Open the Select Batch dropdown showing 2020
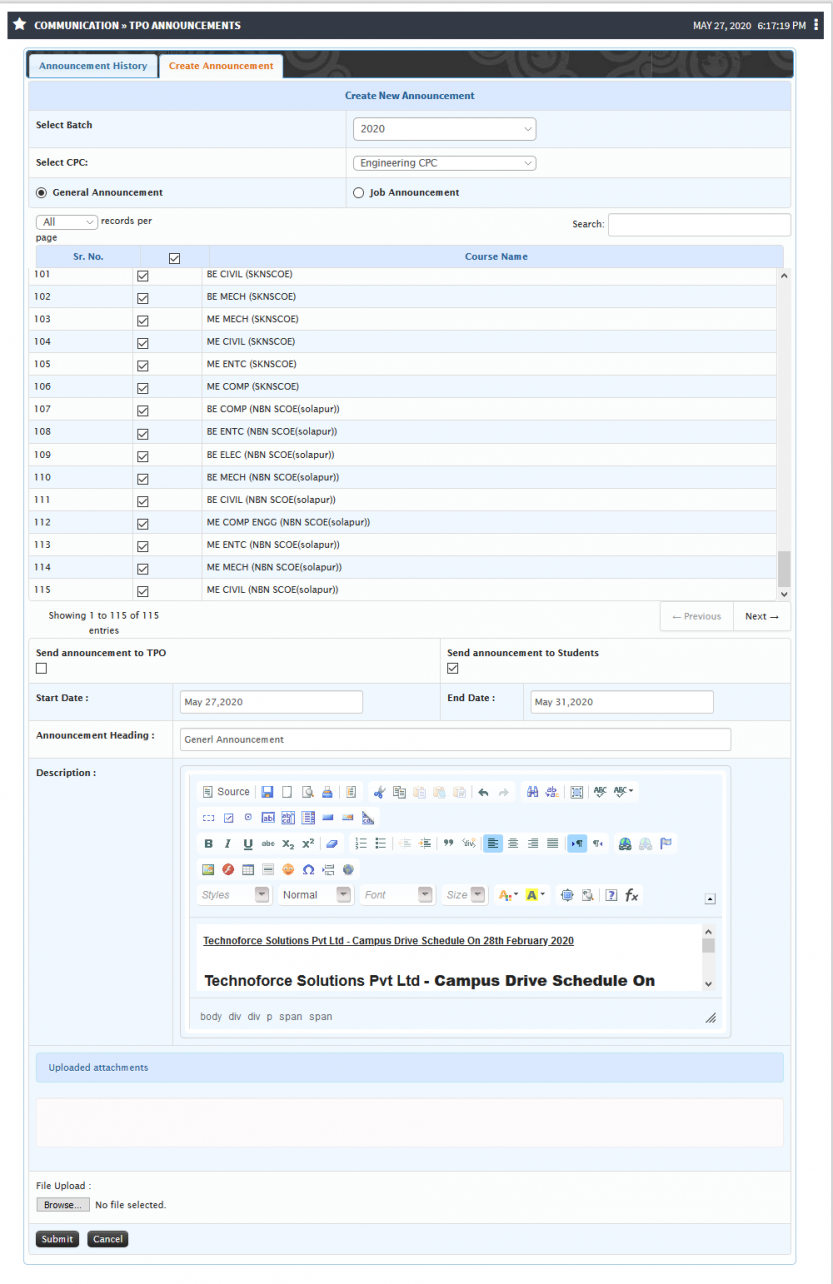This screenshot has width=833, height=1284. point(444,129)
